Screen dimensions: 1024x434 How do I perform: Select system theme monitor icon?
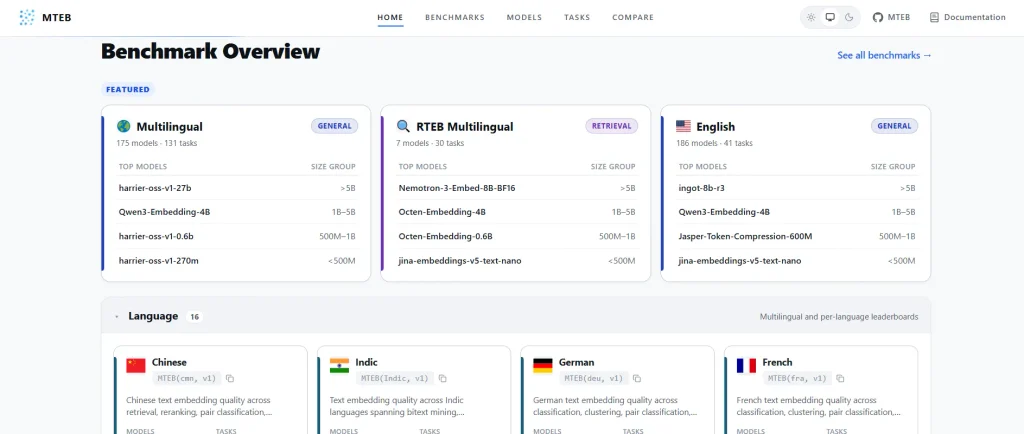[830, 18]
